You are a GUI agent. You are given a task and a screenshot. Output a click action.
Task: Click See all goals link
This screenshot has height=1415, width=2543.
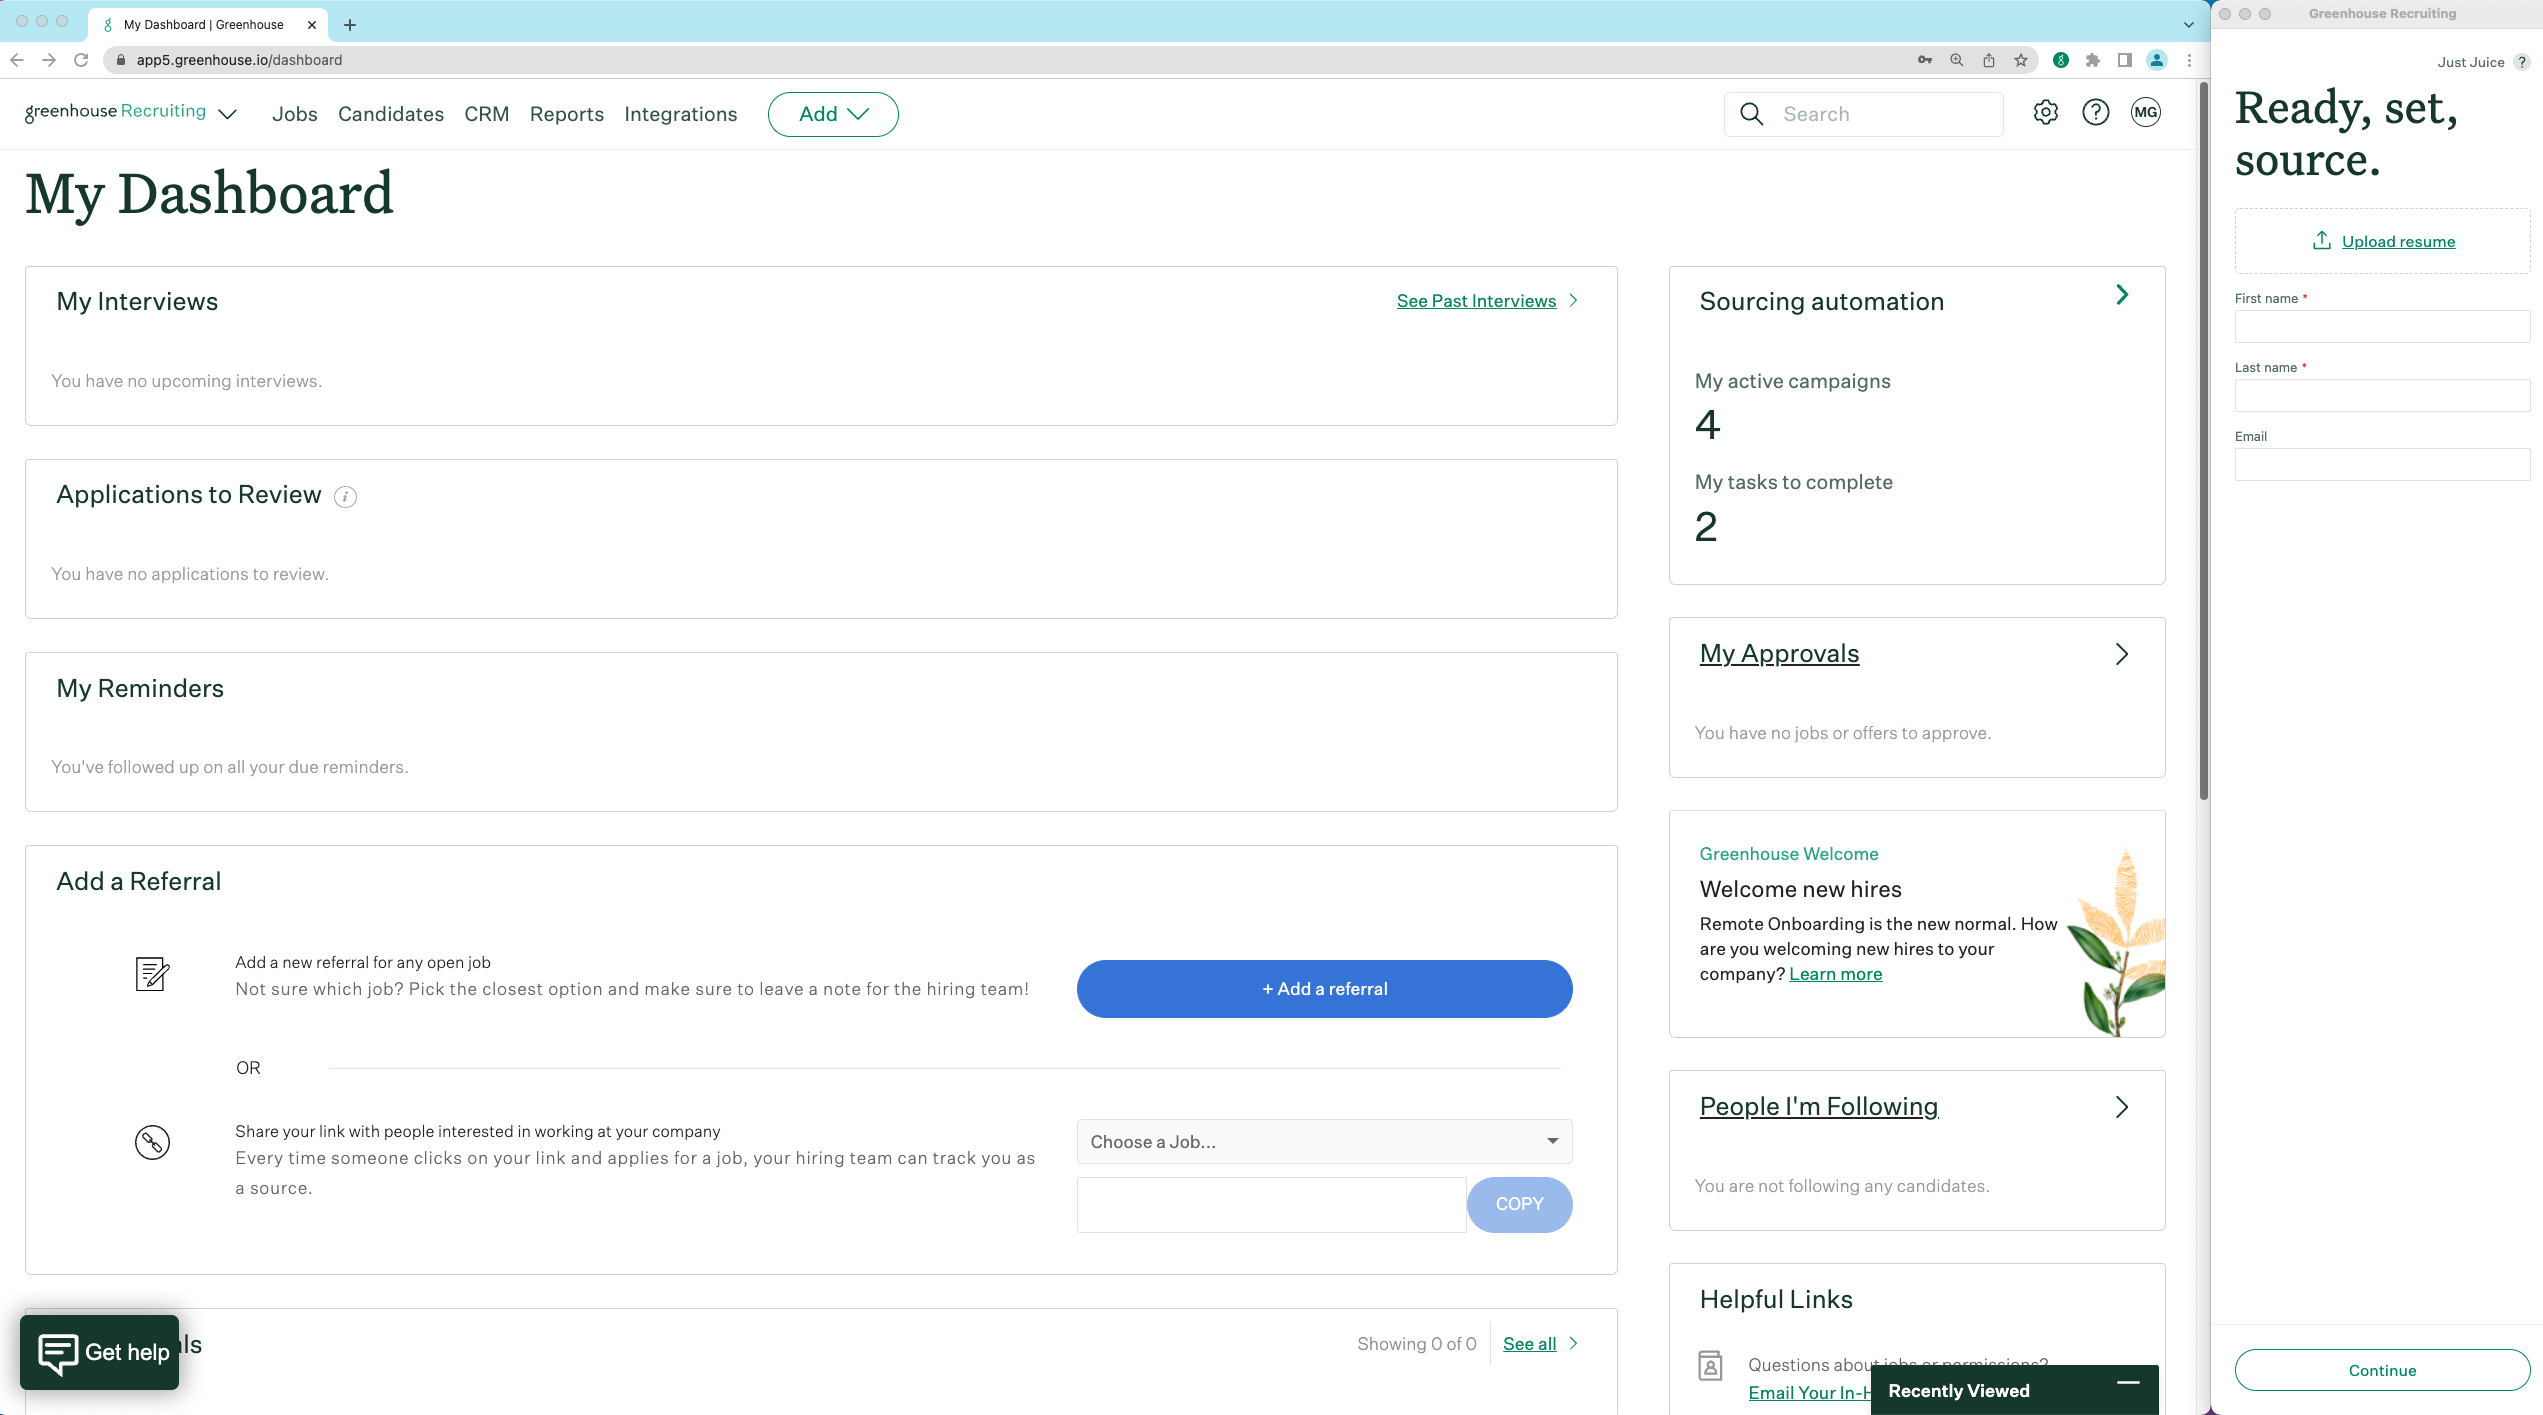pos(1529,1344)
